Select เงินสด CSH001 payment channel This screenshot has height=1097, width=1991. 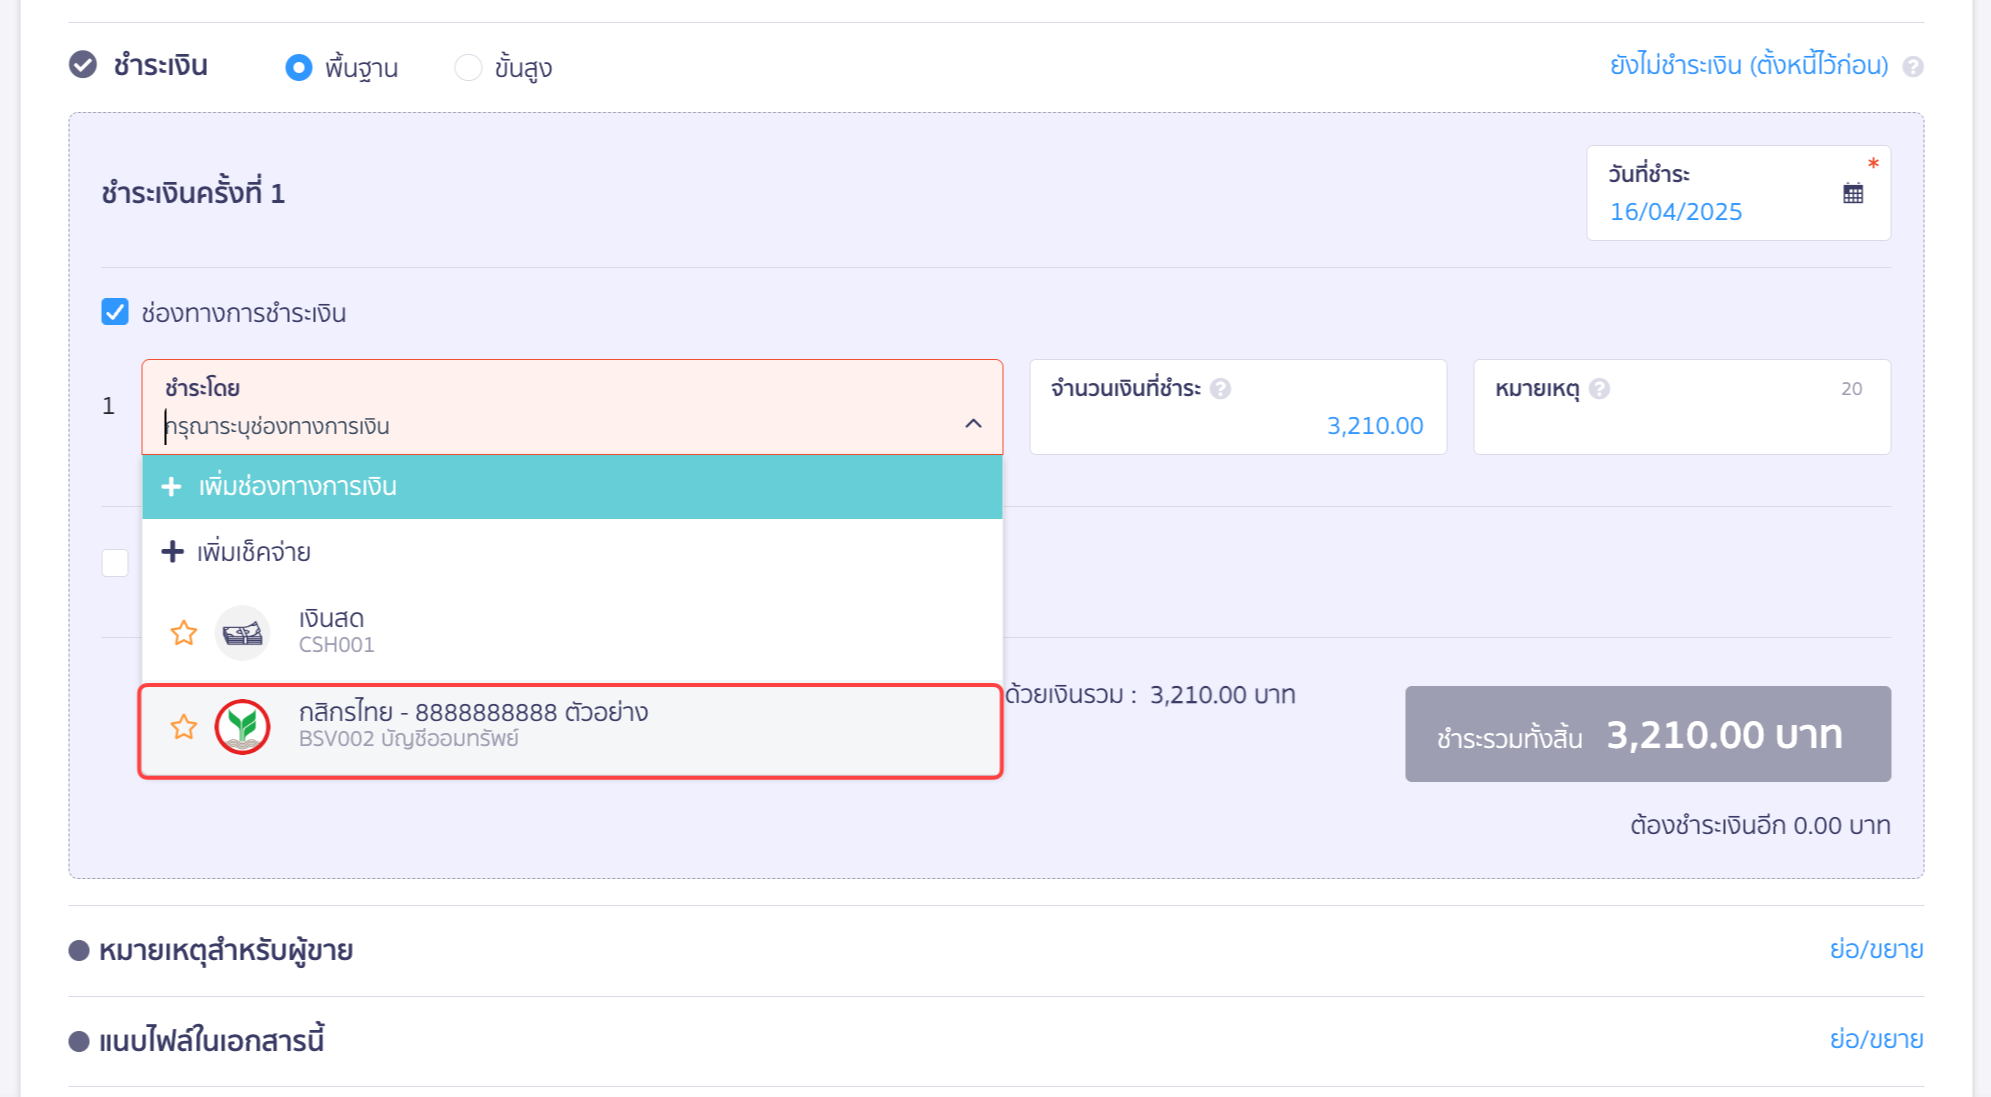click(572, 633)
